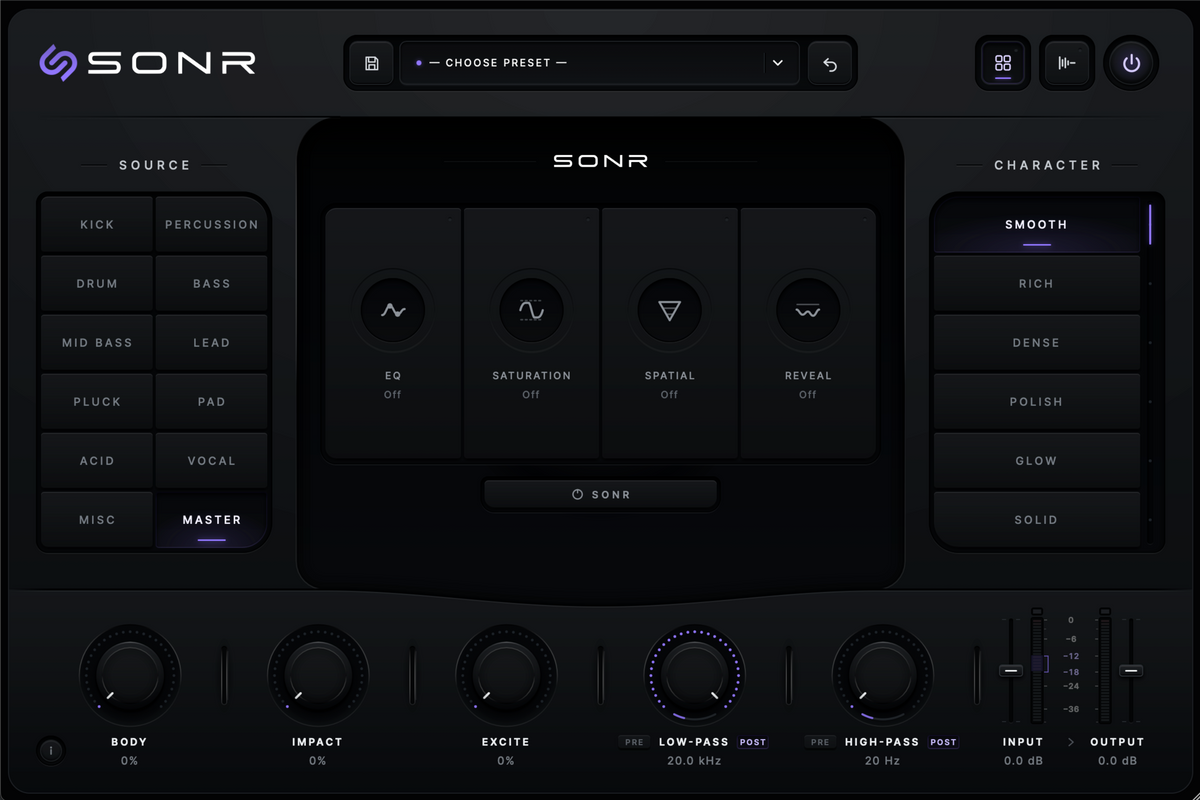
Task: Click the Saturation module sine icon
Action: (531, 311)
